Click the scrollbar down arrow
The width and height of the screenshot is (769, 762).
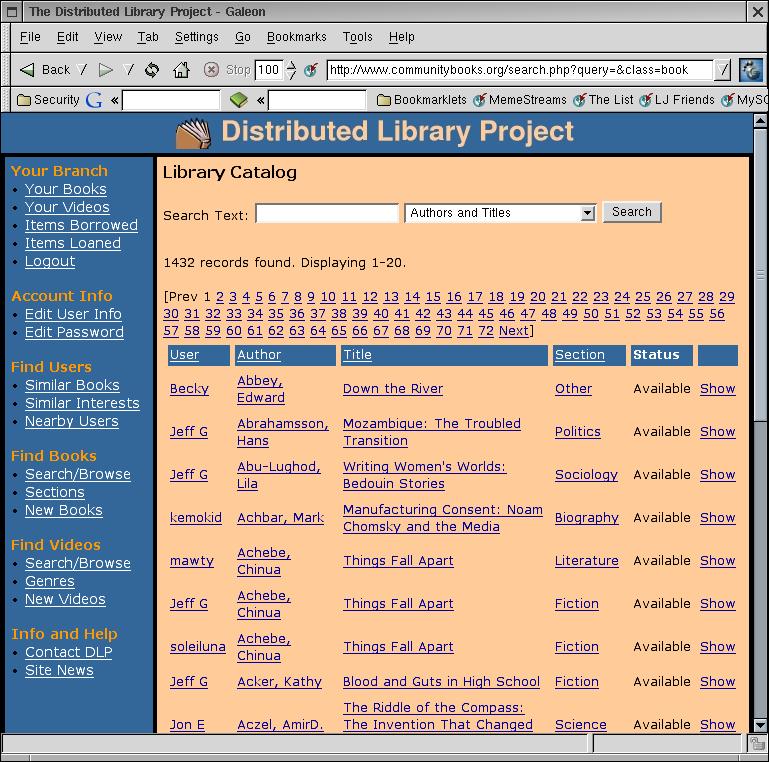[x=760, y=725]
